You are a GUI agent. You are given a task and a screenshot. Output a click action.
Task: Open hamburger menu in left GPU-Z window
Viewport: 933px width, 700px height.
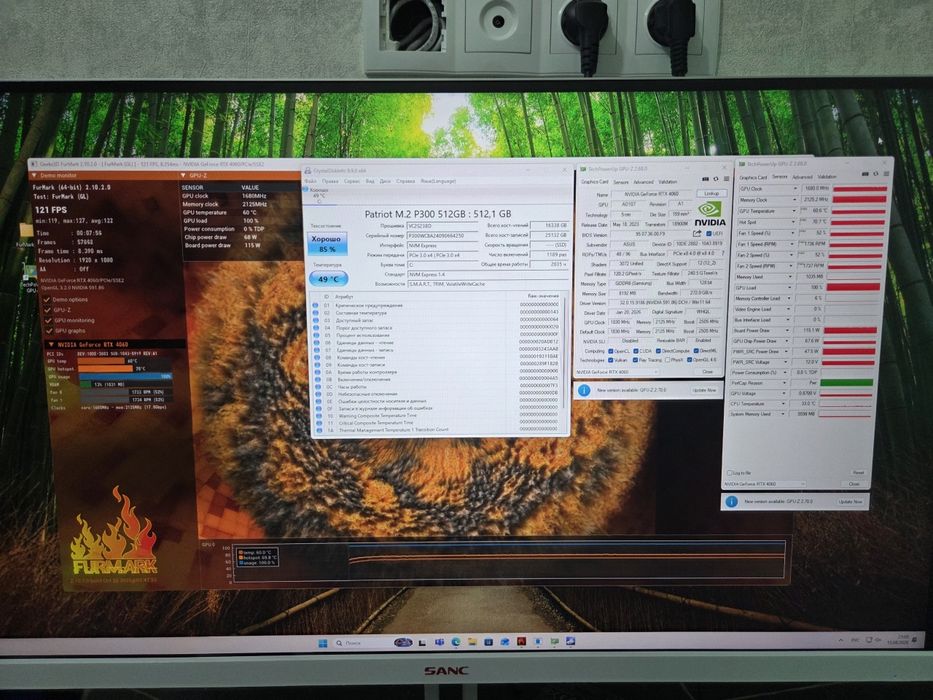[726, 179]
